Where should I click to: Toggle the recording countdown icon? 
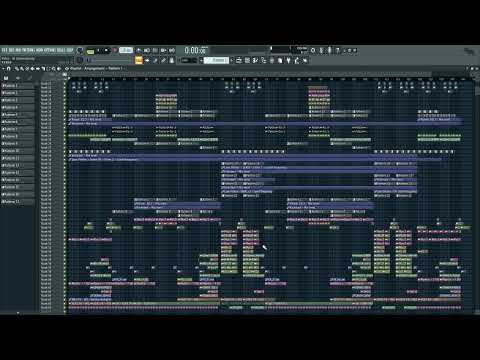pyautogui.click(x=155, y=51)
